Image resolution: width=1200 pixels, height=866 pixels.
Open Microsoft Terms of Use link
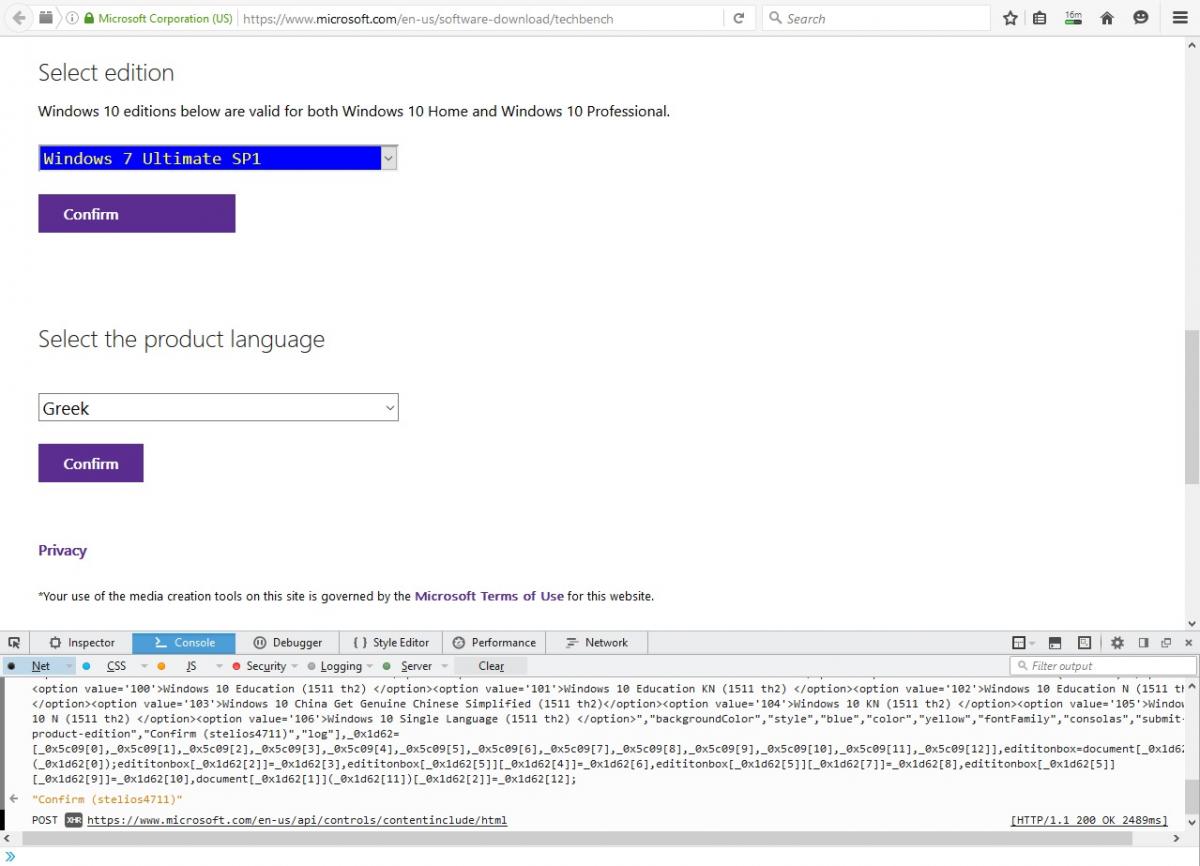pyautogui.click(x=489, y=596)
